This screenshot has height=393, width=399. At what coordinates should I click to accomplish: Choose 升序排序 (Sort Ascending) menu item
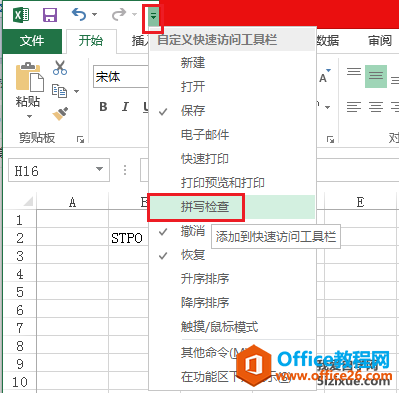pyautogui.click(x=232, y=279)
